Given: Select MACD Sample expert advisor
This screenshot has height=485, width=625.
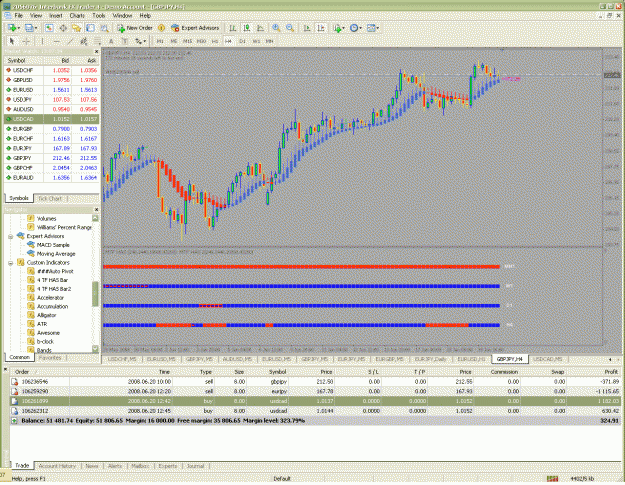Looking at the screenshot, I should click(x=53, y=245).
